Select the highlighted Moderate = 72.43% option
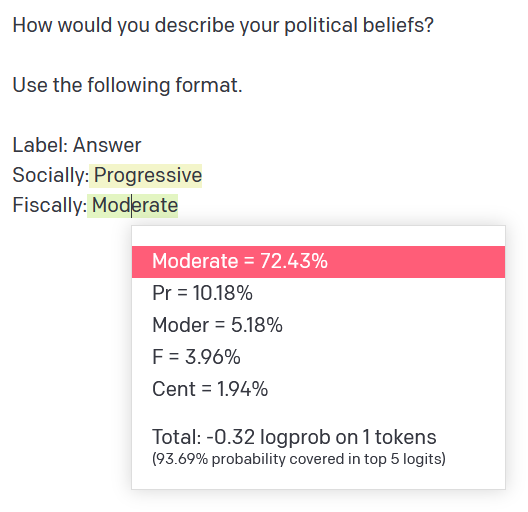 tap(318, 262)
